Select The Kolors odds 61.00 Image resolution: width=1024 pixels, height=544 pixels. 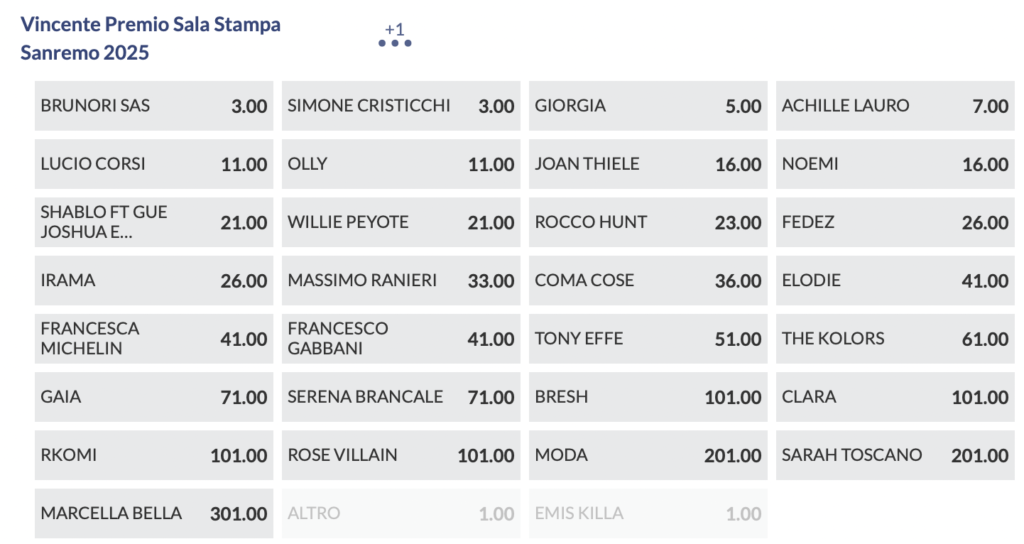pos(894,339)
